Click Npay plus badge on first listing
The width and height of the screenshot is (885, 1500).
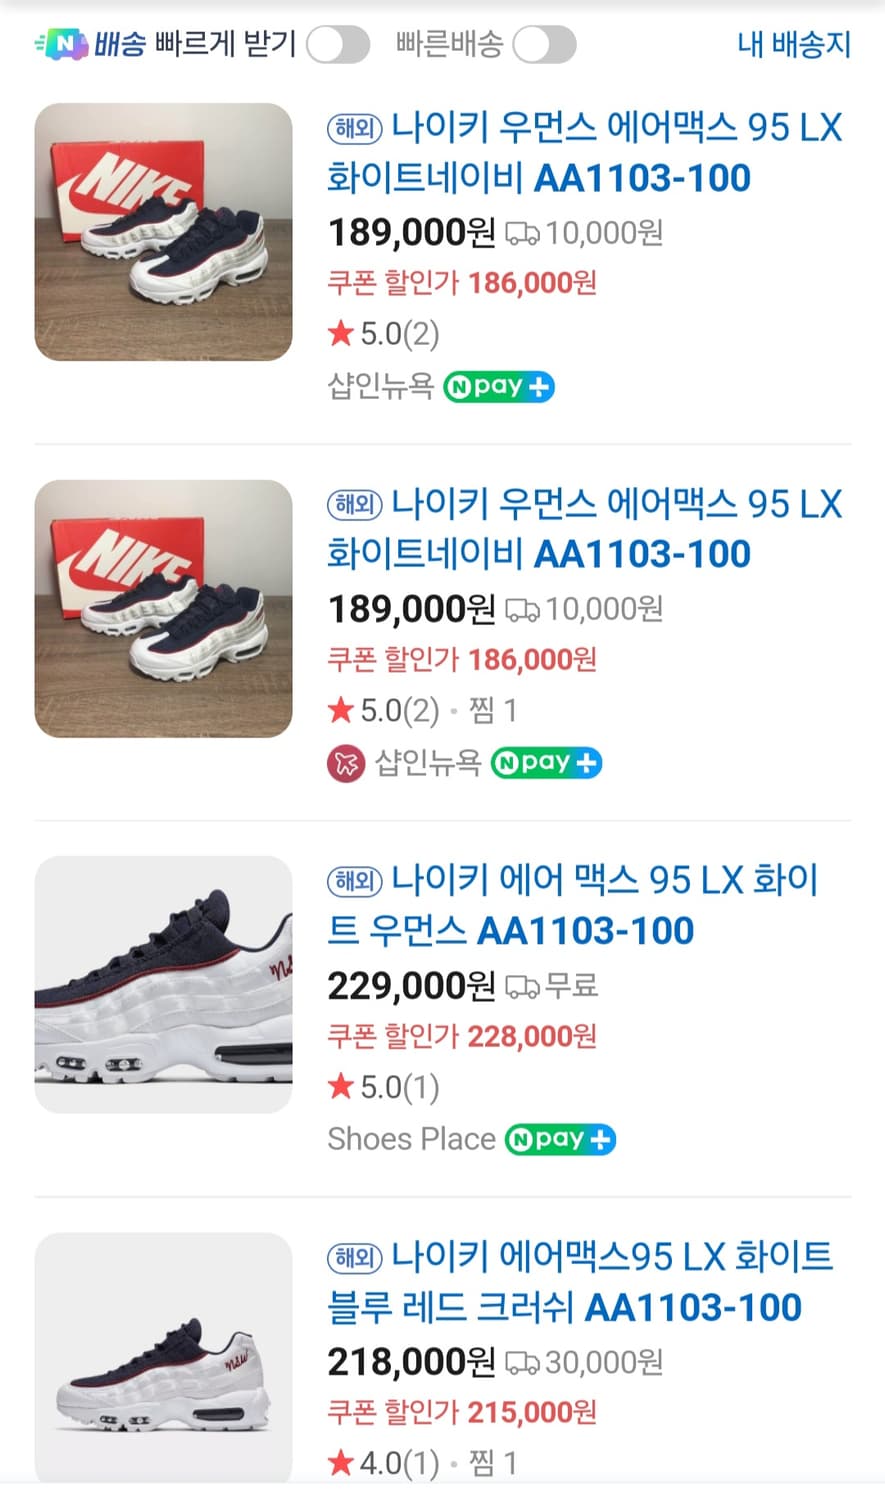pos(498,387)
